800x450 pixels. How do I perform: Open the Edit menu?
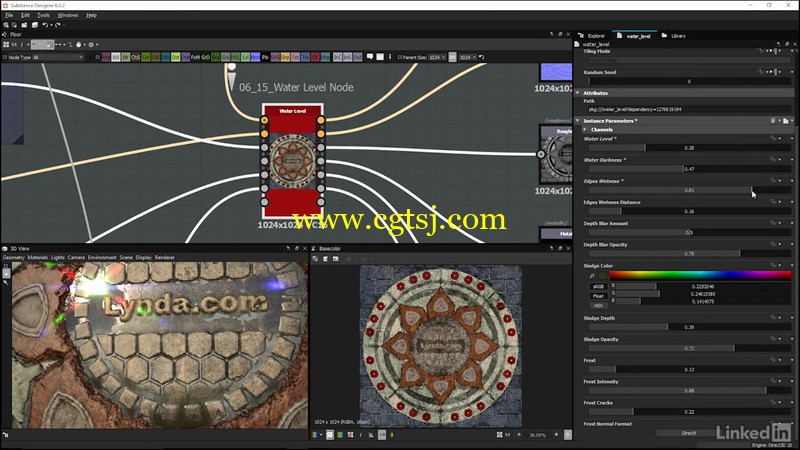25,15
